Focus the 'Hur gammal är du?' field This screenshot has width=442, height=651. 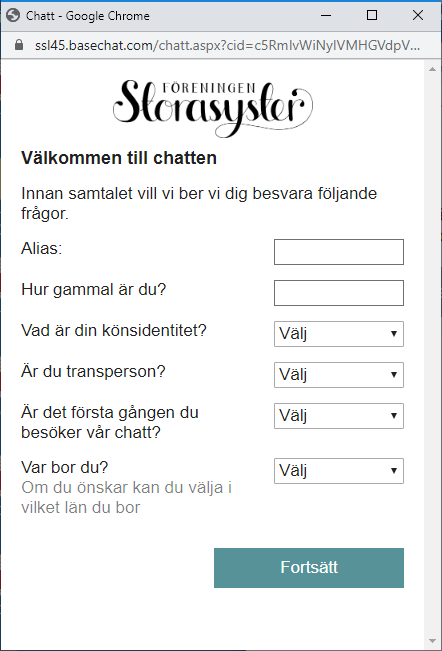point(339,293)
